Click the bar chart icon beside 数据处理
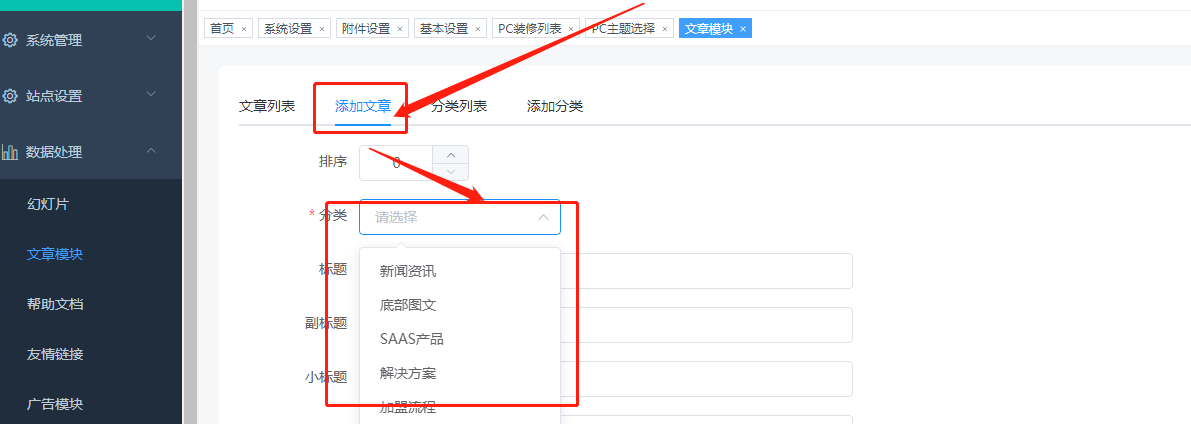Viewport: 1191px width, 424px height. [10, 152]
